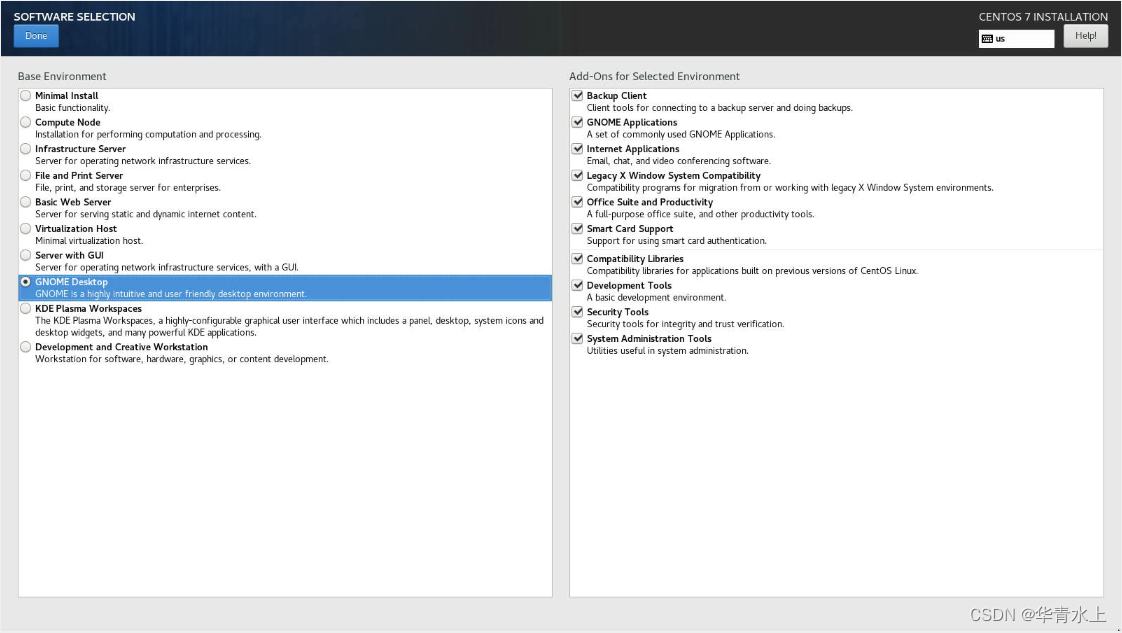Screen dimensions: 1122x633
Task: Uncheck Office Suite and Productivity checkbox
Action: (x=577, y=202)
